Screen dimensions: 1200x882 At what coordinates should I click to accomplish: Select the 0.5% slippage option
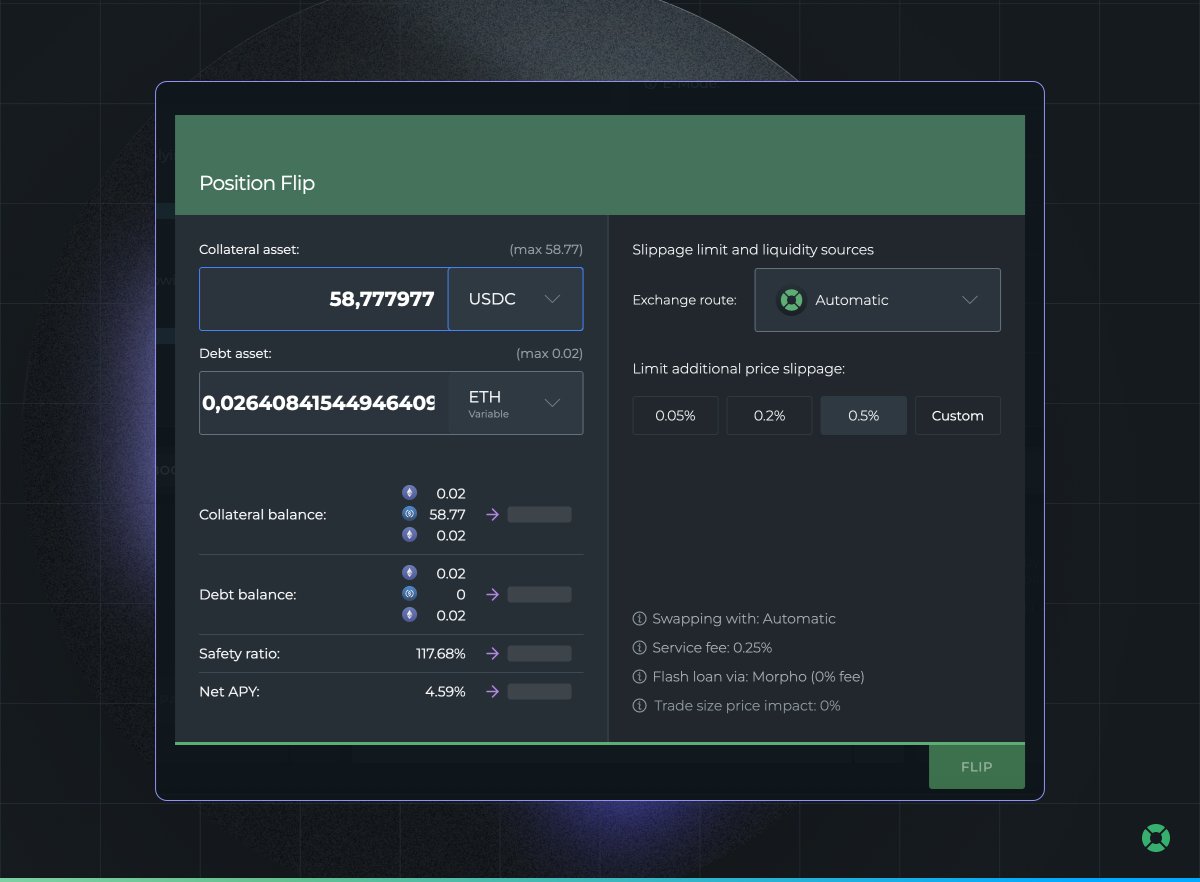click(x=863, y=416)
